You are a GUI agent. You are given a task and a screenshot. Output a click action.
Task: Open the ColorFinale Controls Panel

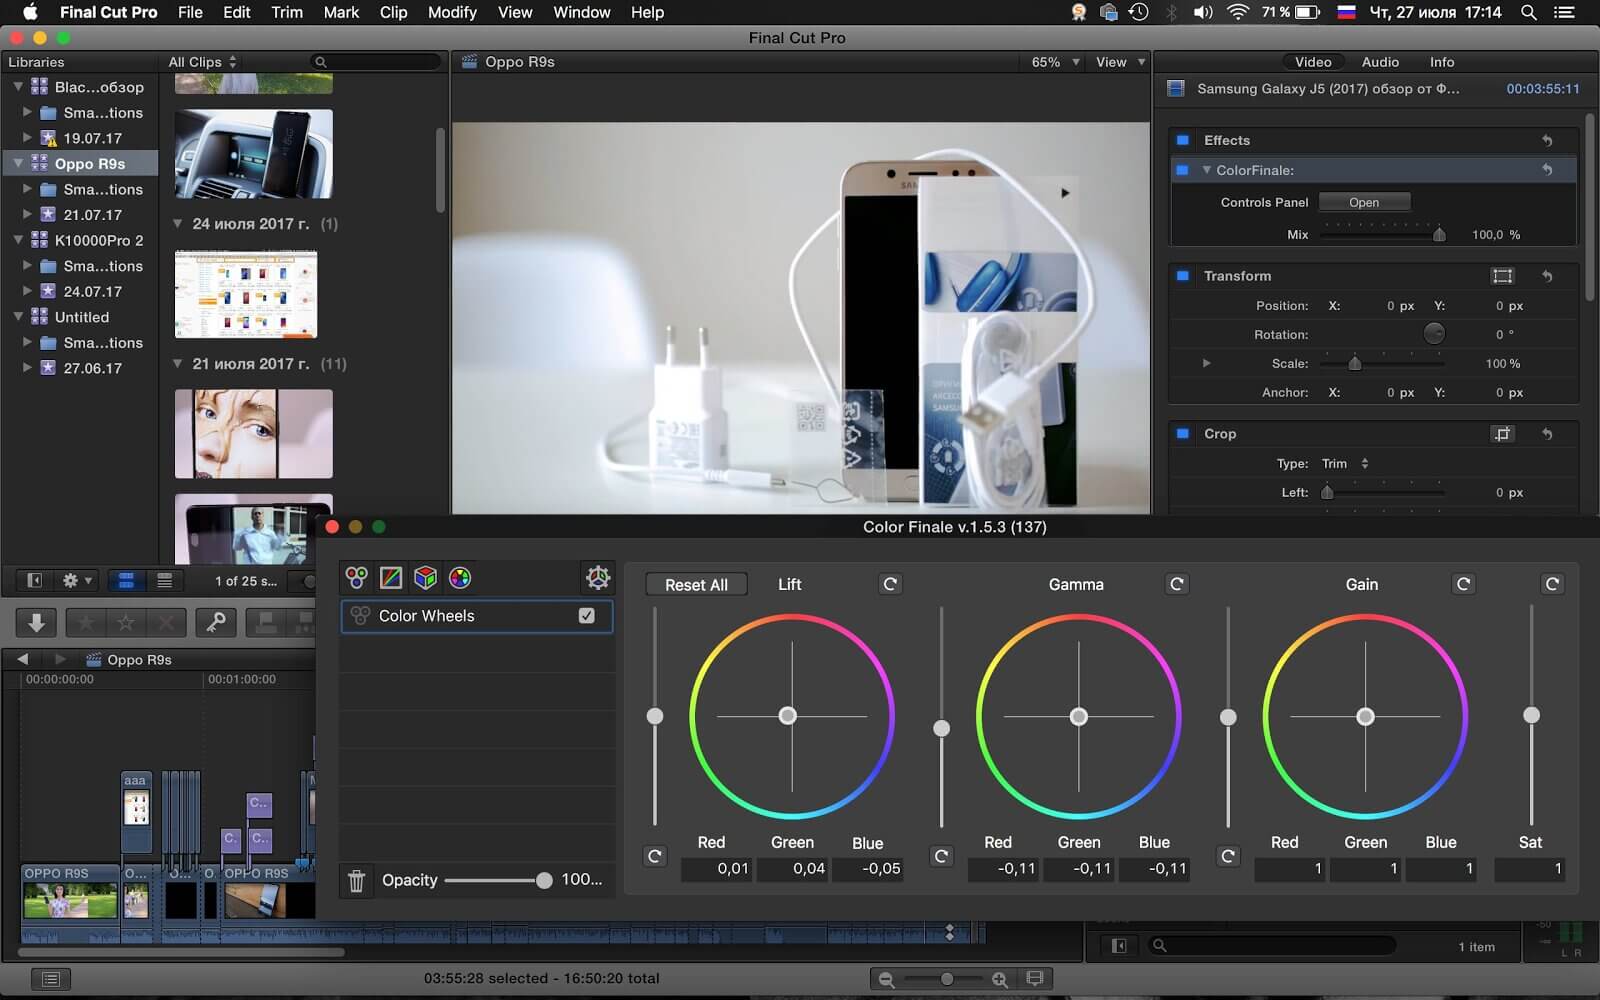click(x=1364, y=202)
